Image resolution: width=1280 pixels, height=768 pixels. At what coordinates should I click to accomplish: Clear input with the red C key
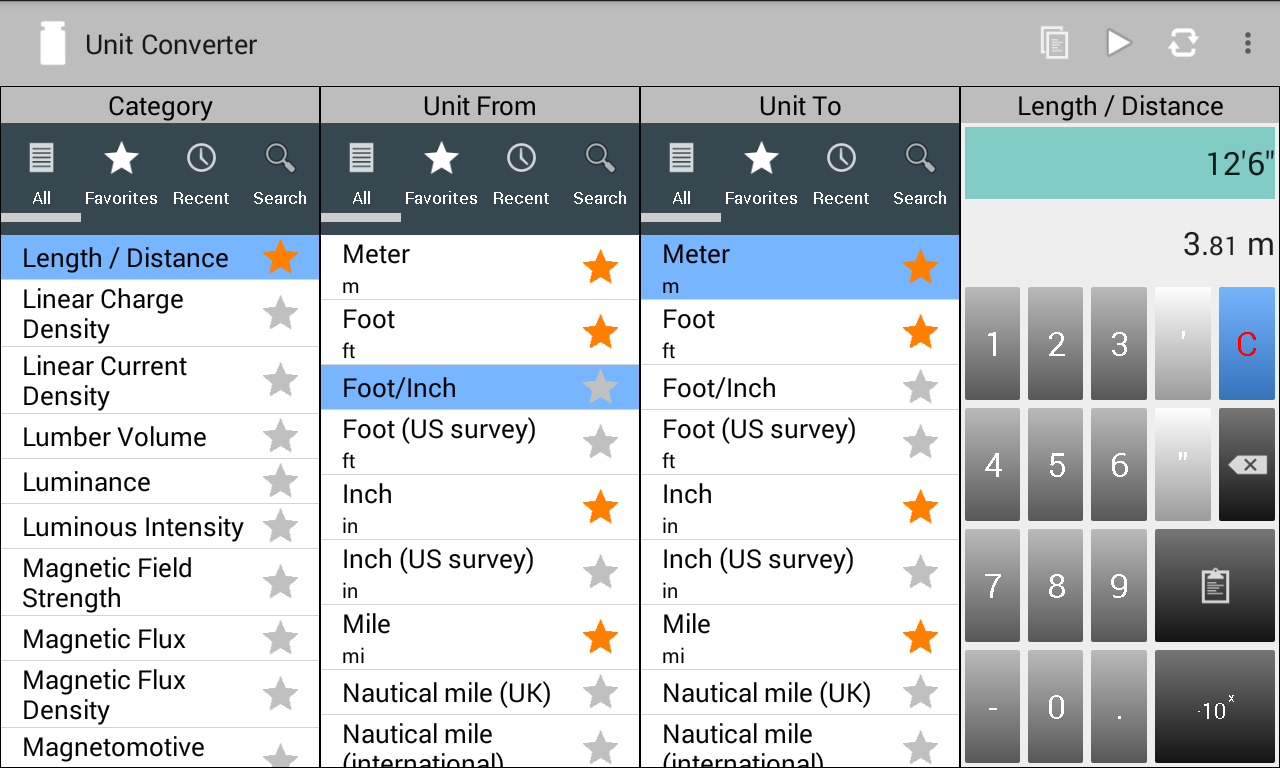(1247, 343)
